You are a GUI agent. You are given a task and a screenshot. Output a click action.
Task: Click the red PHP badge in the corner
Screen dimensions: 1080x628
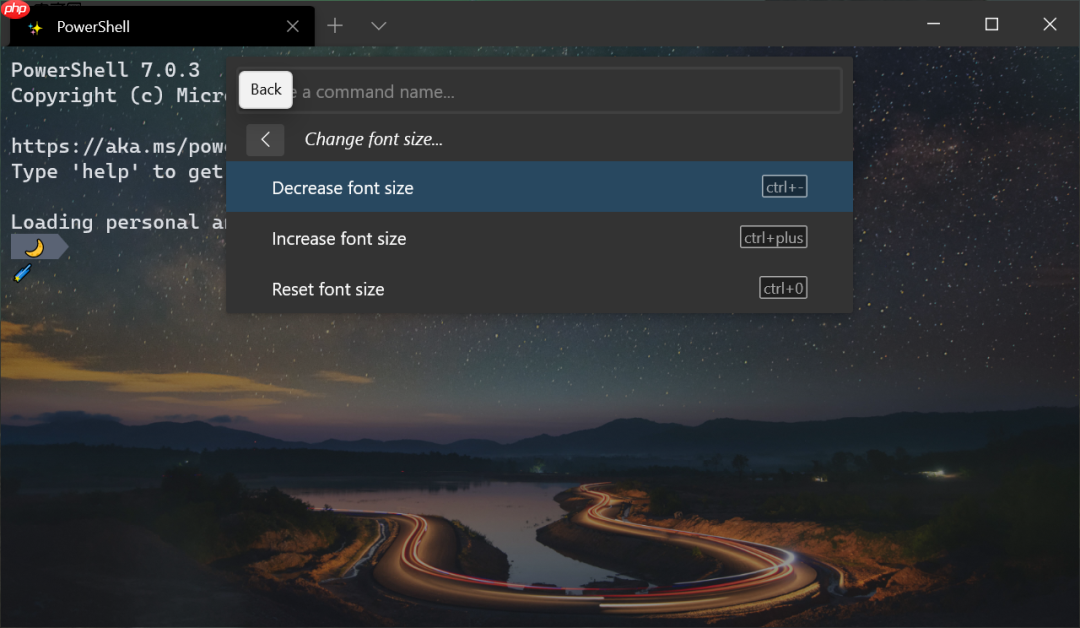tap(15, 11)
